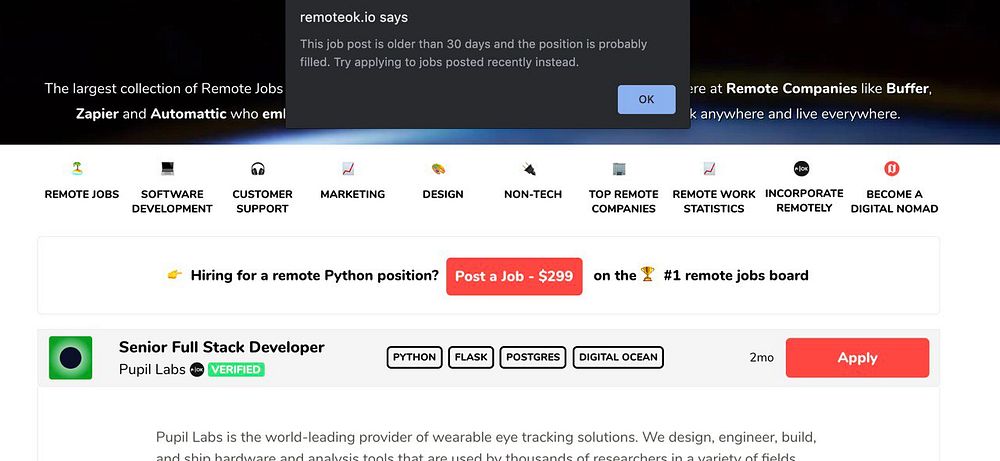Click the Pupil Labs company logo
The width and height of the screenshot is (1000, 461).
coord(70,358)
